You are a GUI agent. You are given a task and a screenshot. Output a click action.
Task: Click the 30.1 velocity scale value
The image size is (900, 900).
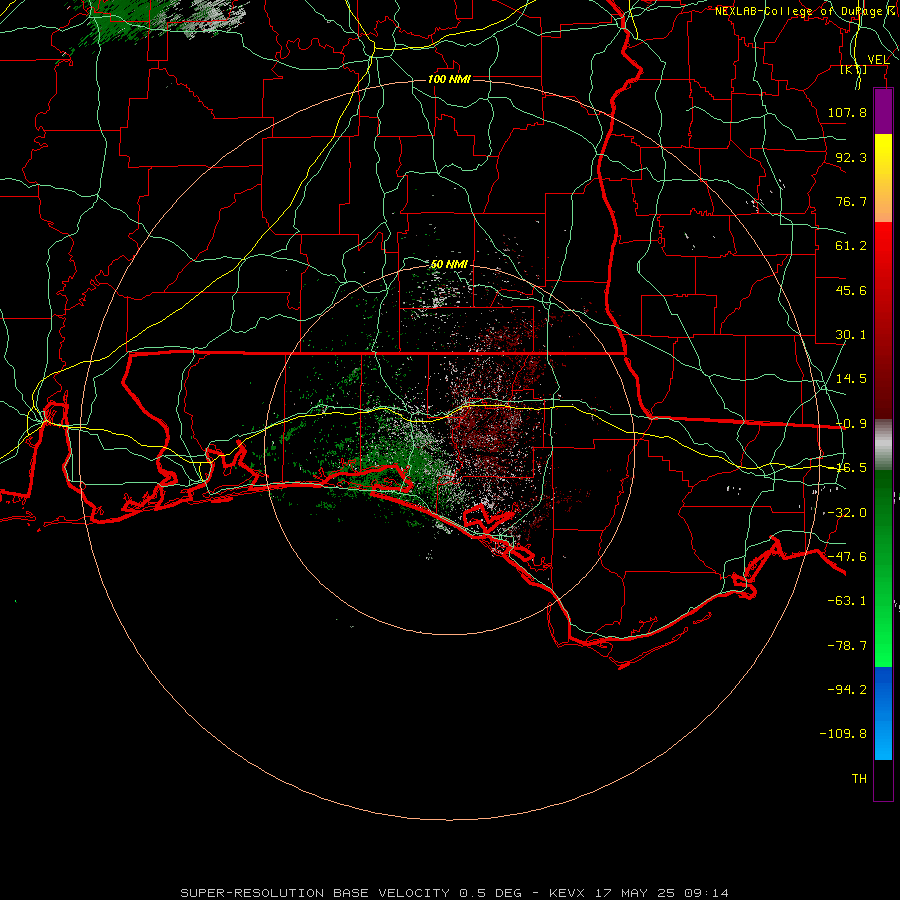851,335
